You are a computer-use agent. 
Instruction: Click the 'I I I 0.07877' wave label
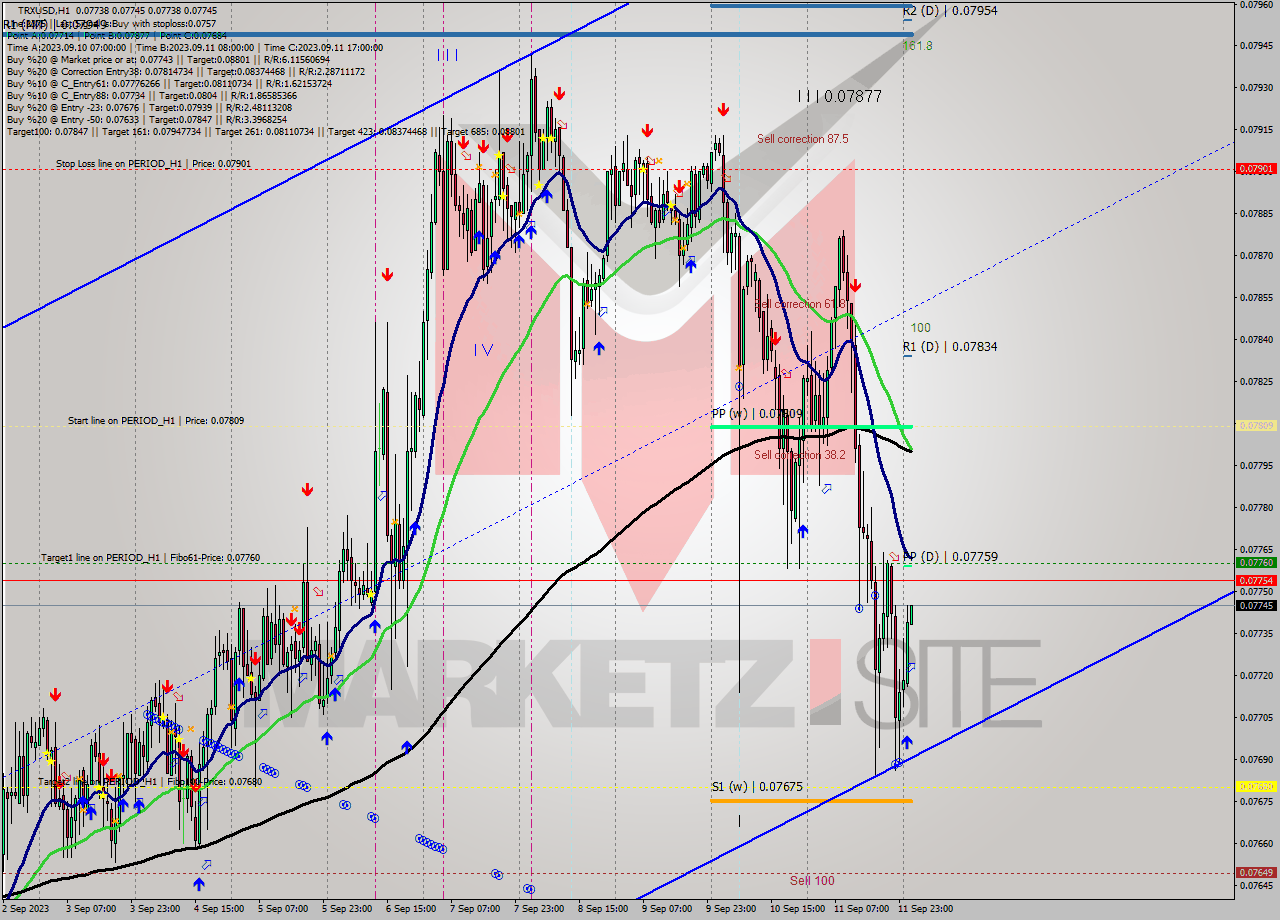840,96
